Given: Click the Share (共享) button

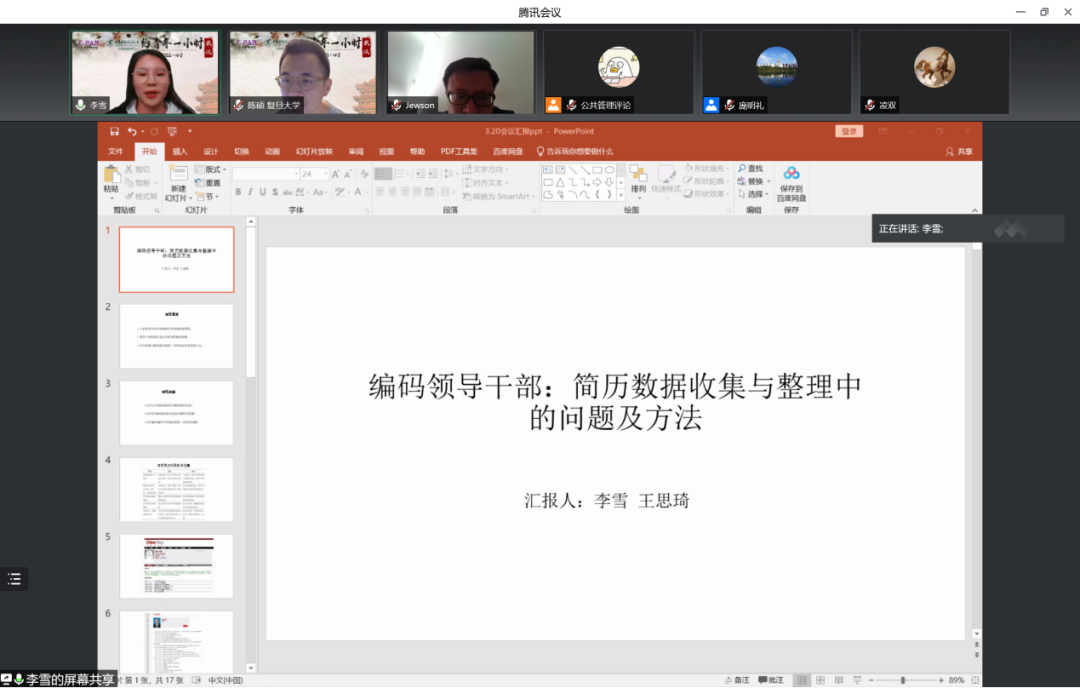Looking at the screenshot, I should pyautogui.click(x=958, y=152).
